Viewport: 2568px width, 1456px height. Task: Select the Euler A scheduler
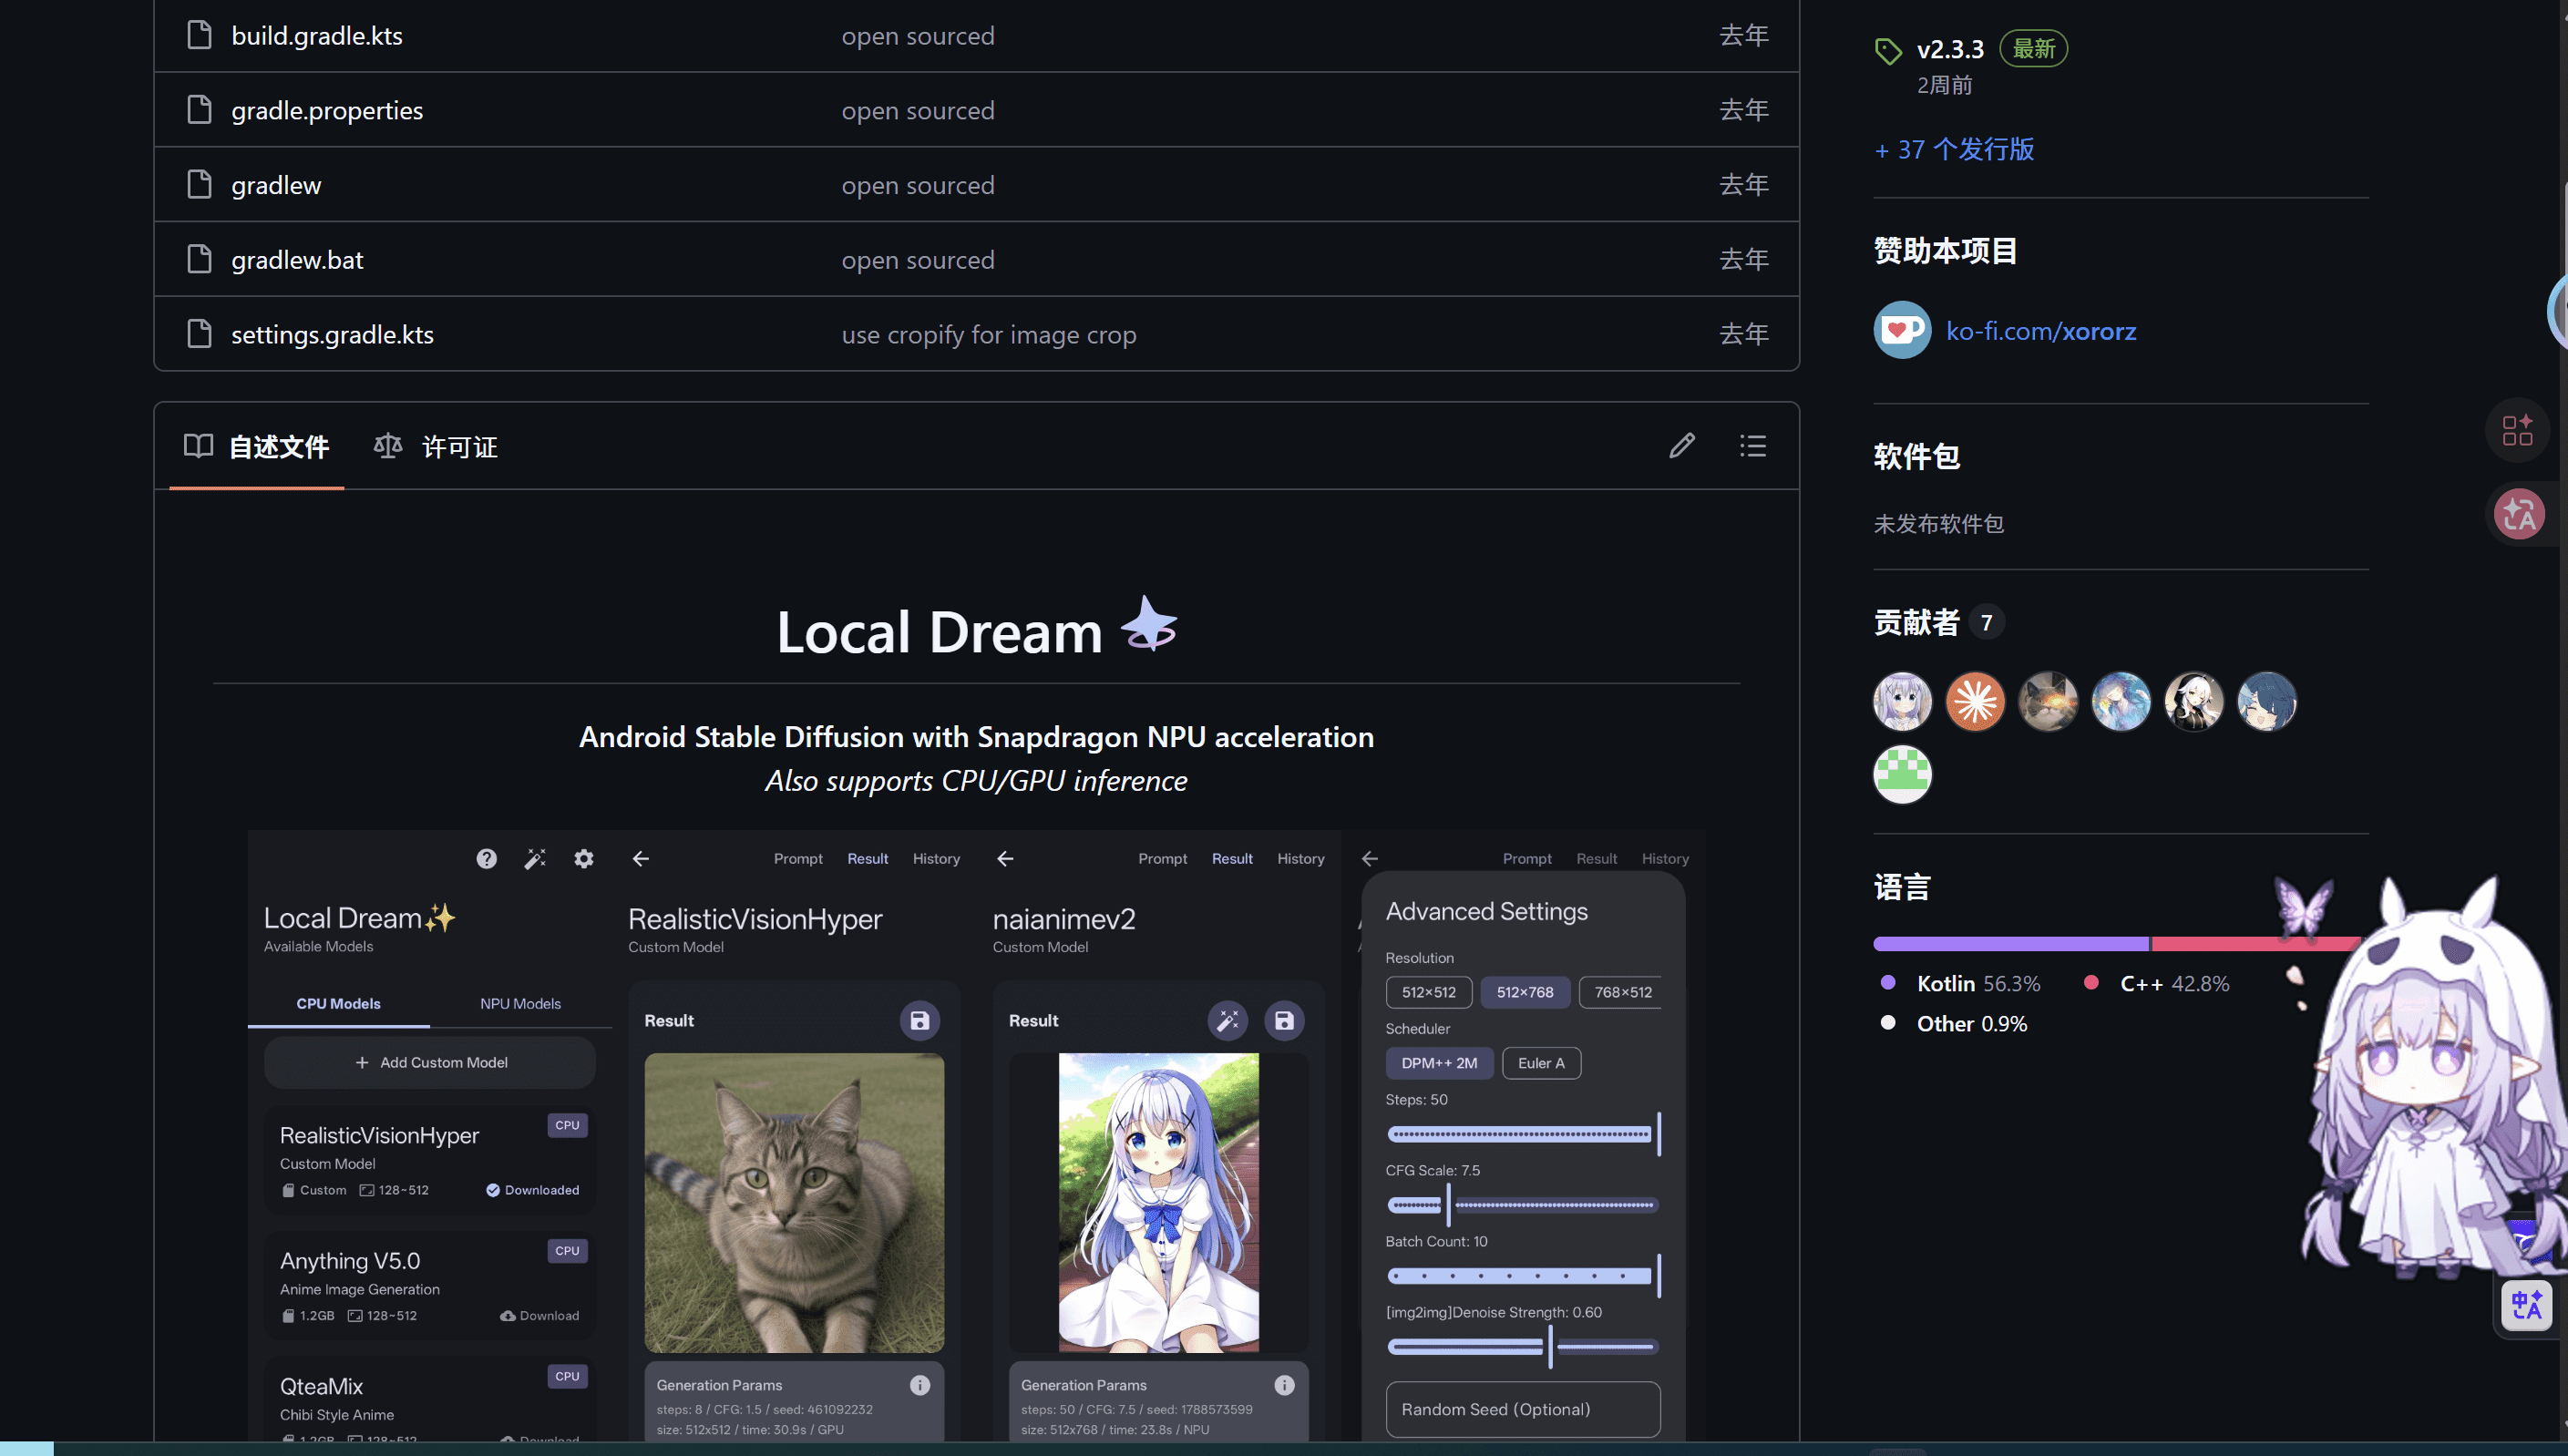click(x=1541, y=1063)
